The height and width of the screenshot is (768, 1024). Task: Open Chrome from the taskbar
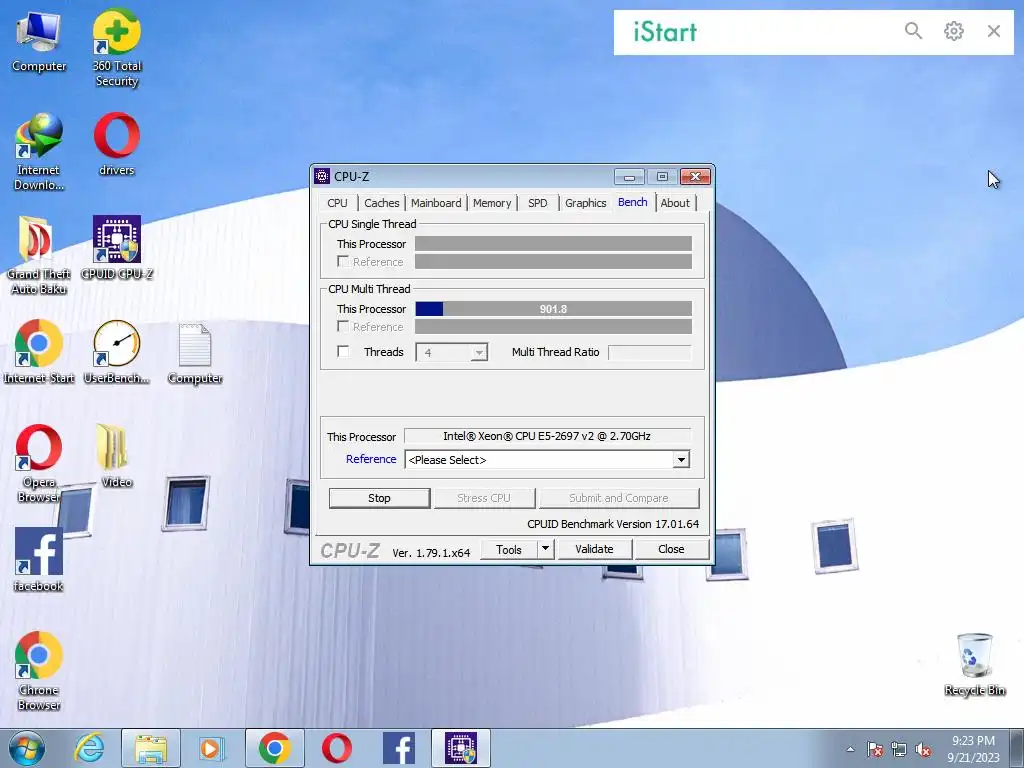click(x=274, y=748)
